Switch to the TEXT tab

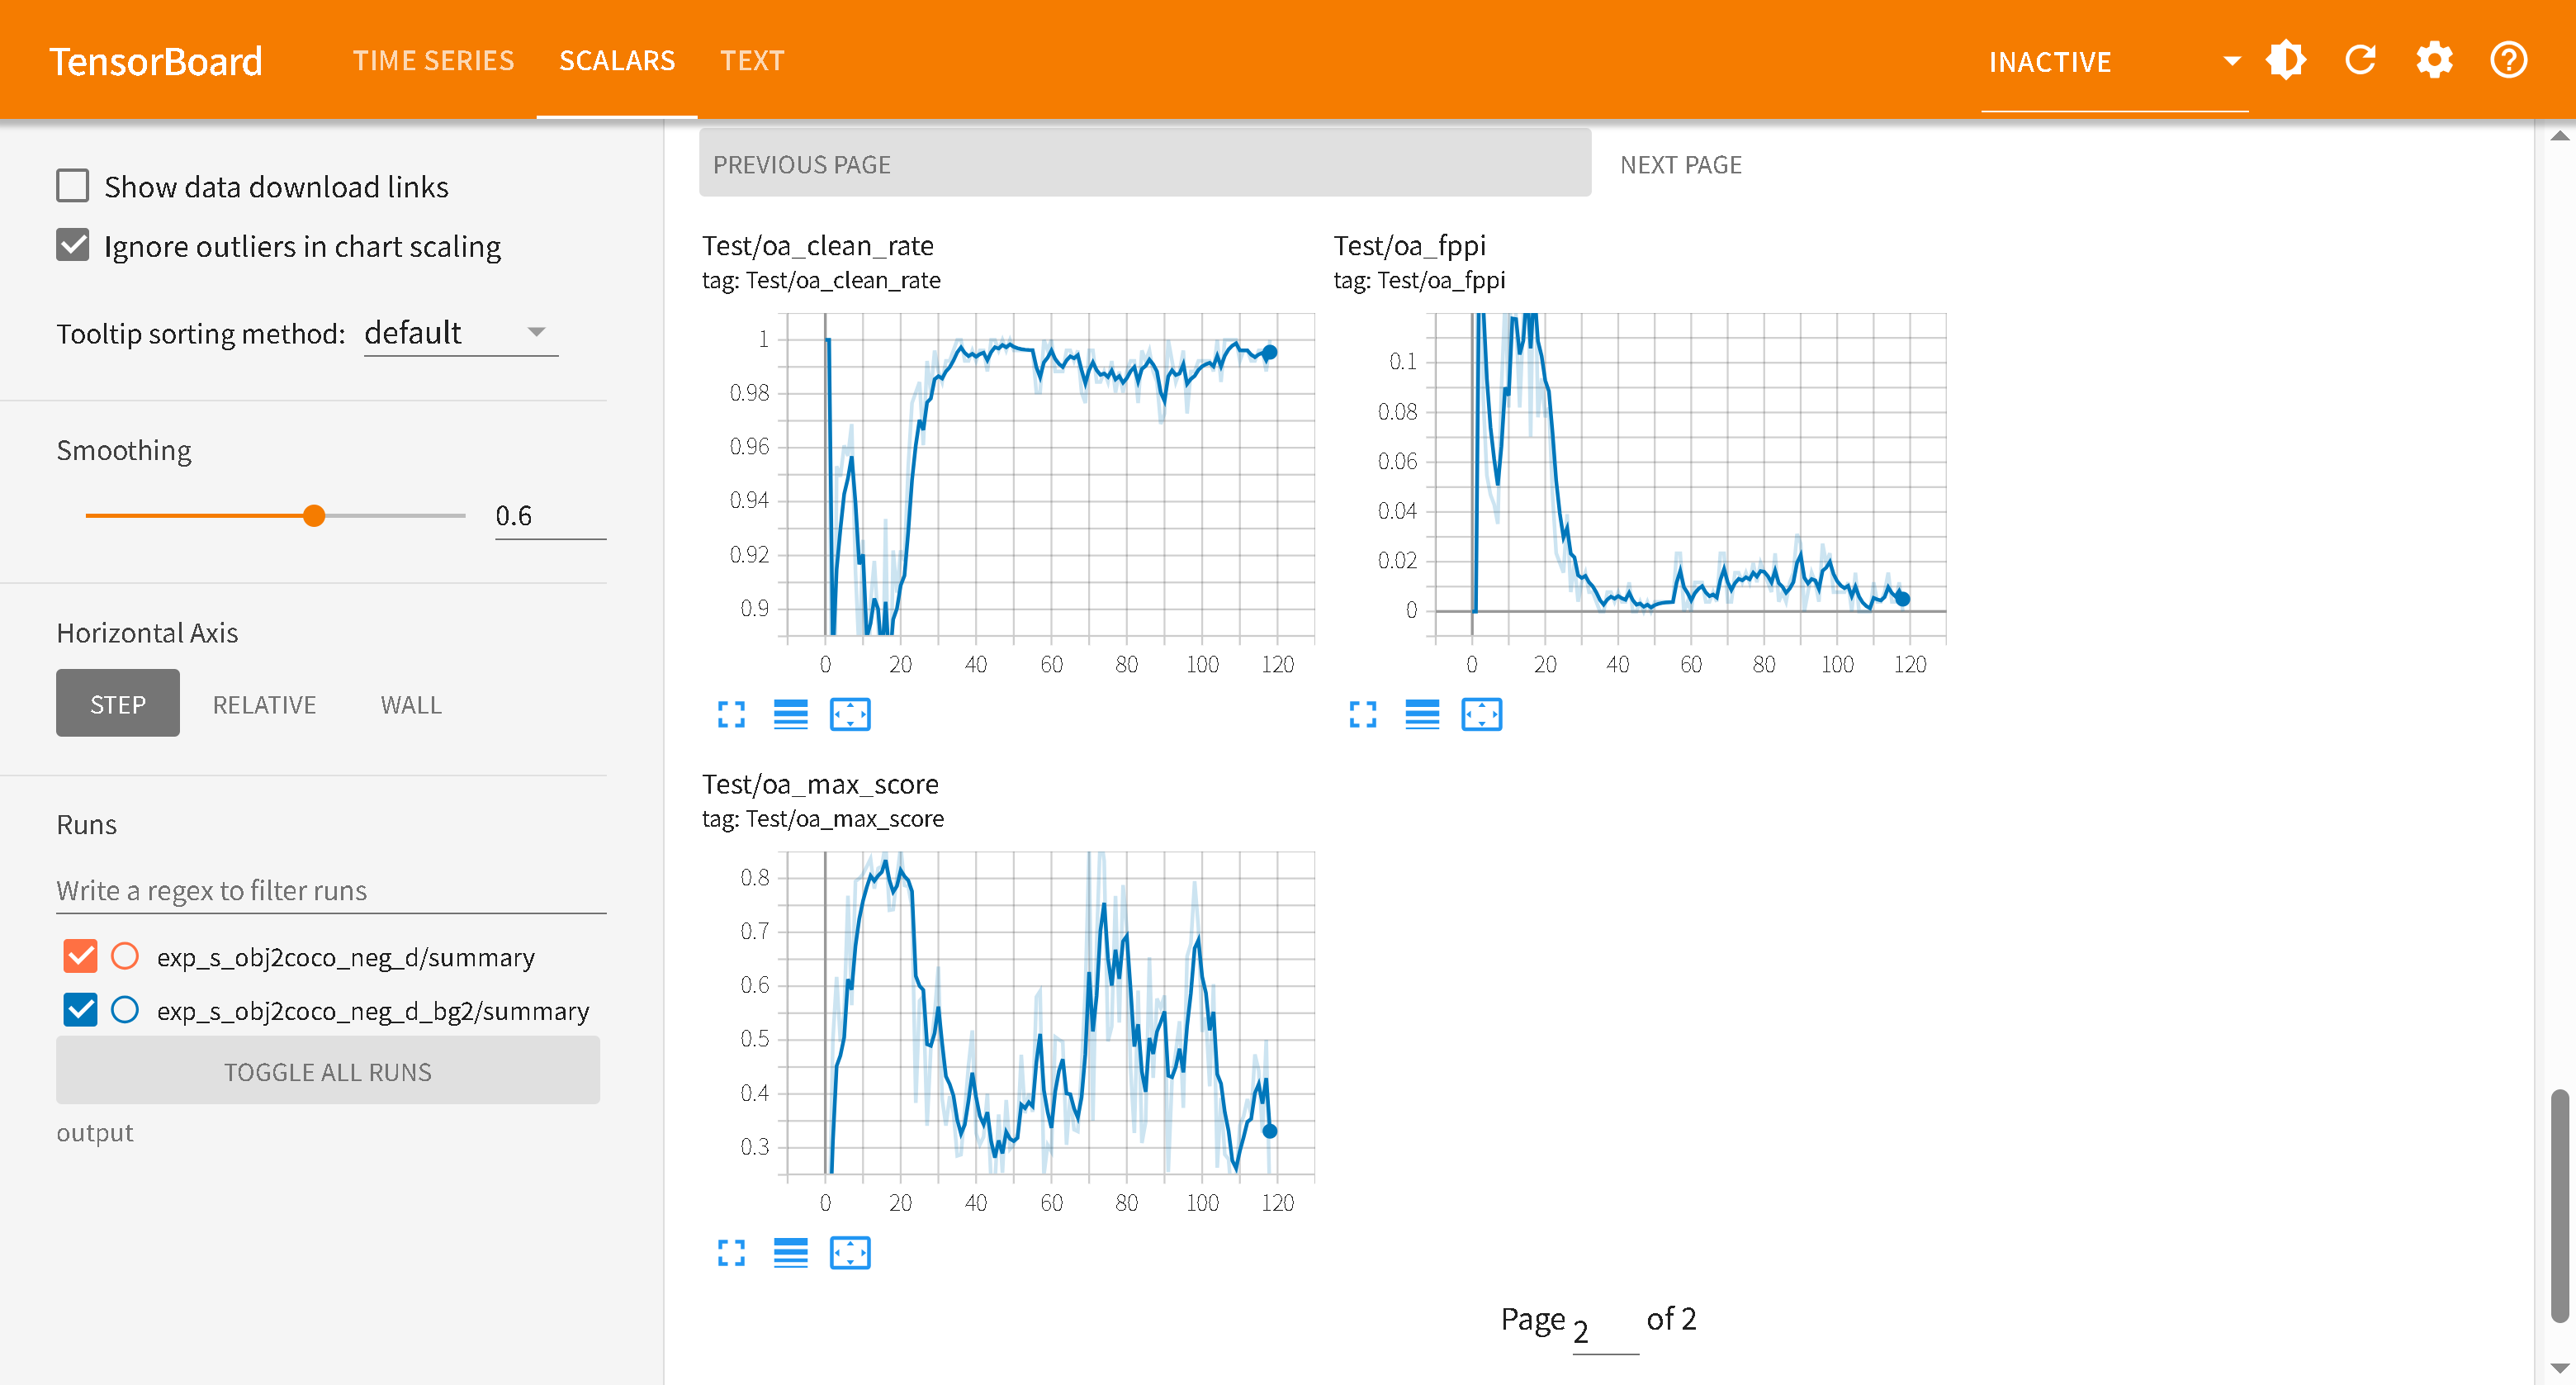[x=752, y=60]
